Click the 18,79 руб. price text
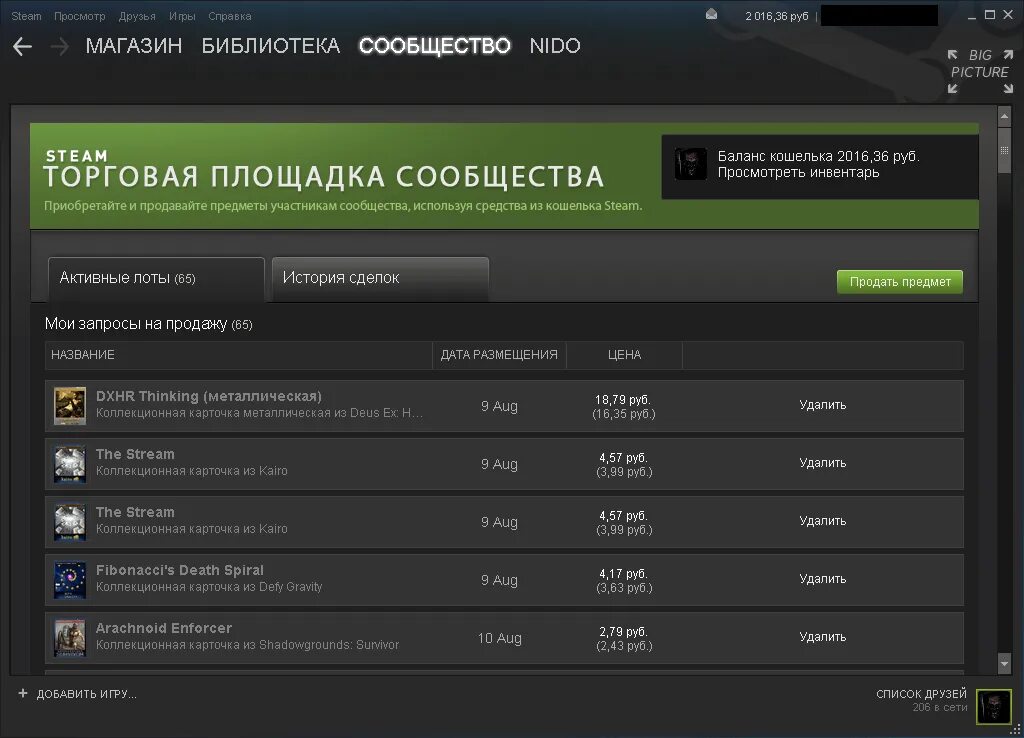This screenshot has width=1024, height=738. click(x=622, y=400)
